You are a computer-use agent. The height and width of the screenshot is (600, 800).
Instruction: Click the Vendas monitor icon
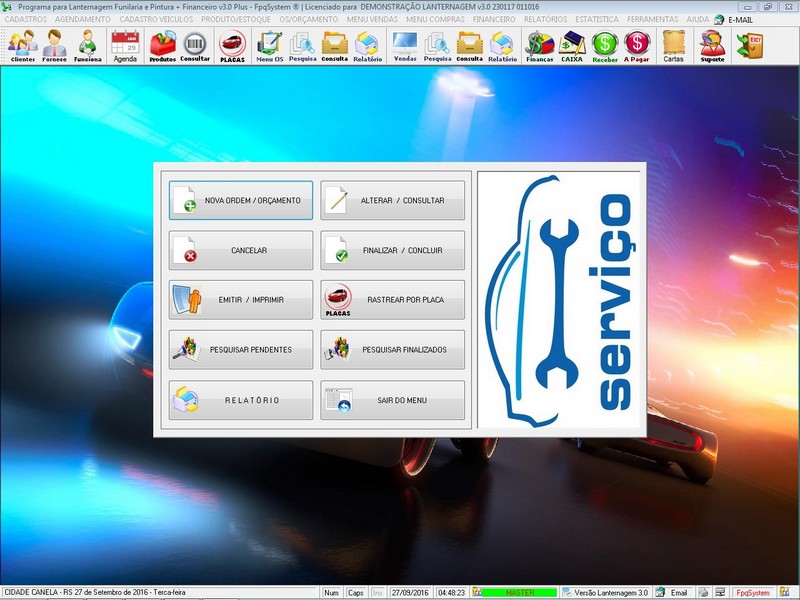point(405,46)
